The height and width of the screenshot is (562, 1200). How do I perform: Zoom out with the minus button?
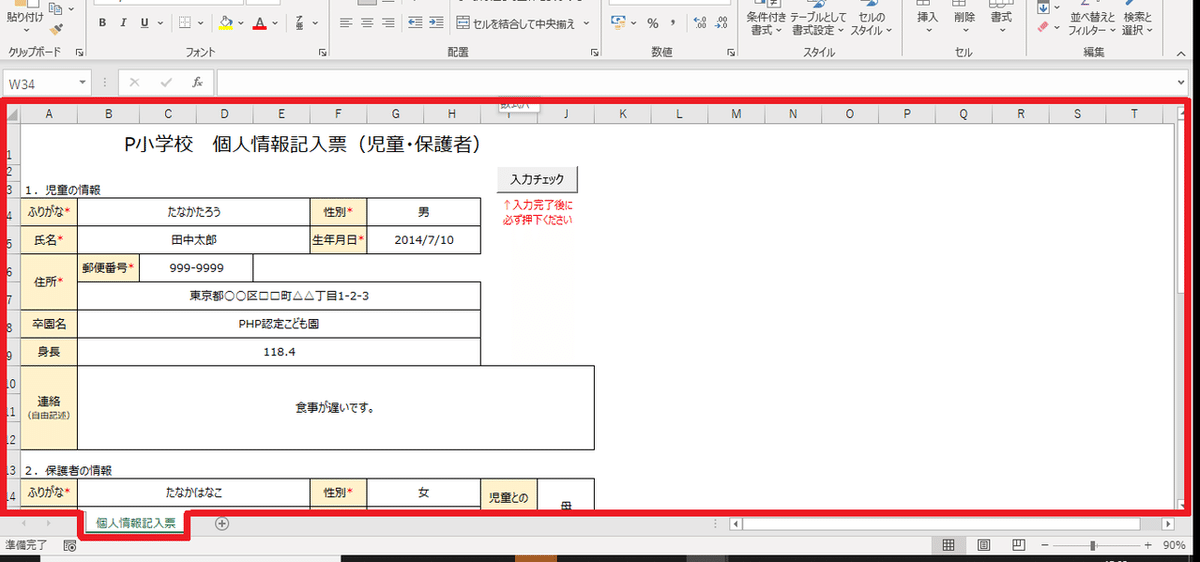click(1044, 545)
